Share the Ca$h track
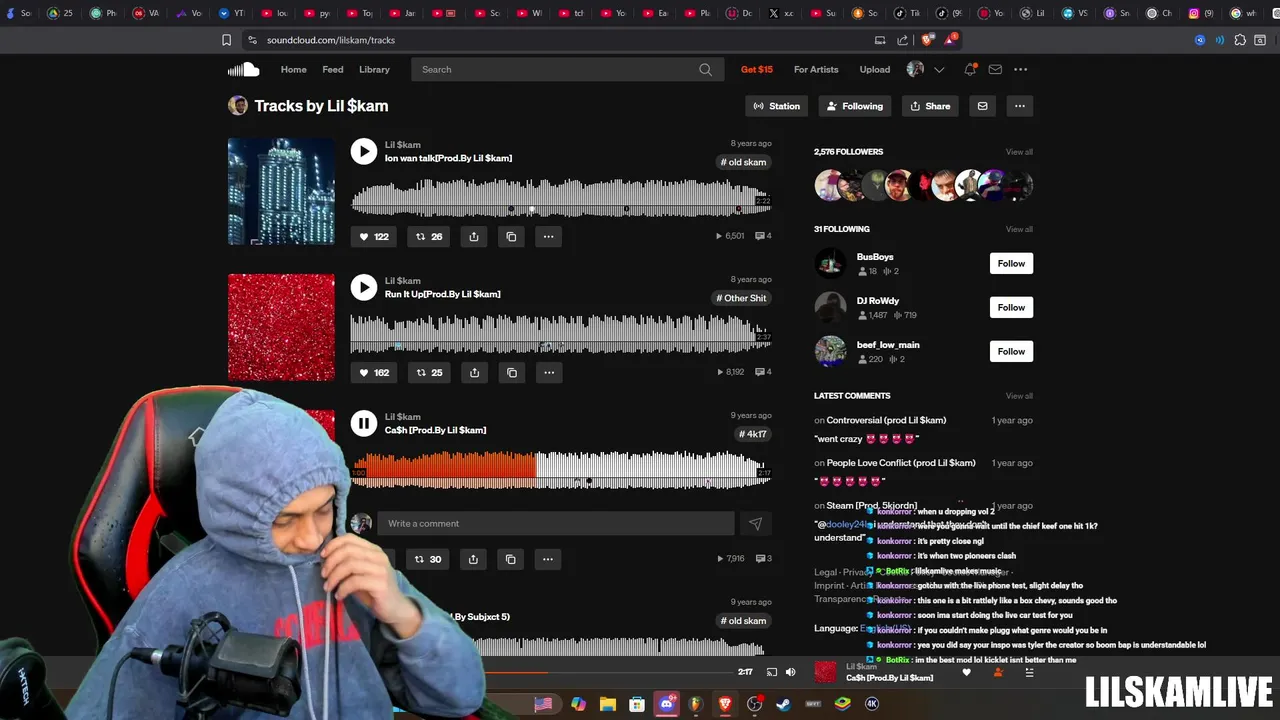The height and width of the screenshot is (720, 1280). pyautogui.click(x=473, y=559)
